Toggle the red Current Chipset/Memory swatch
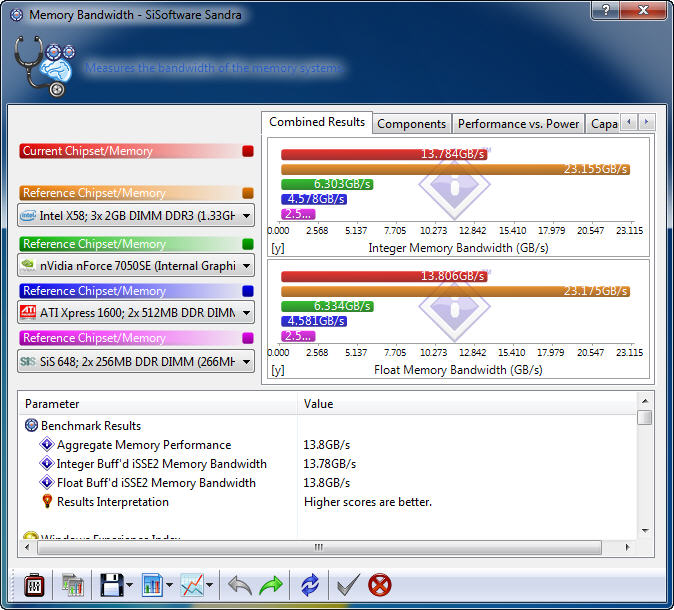674x610 pixels. 248,151
